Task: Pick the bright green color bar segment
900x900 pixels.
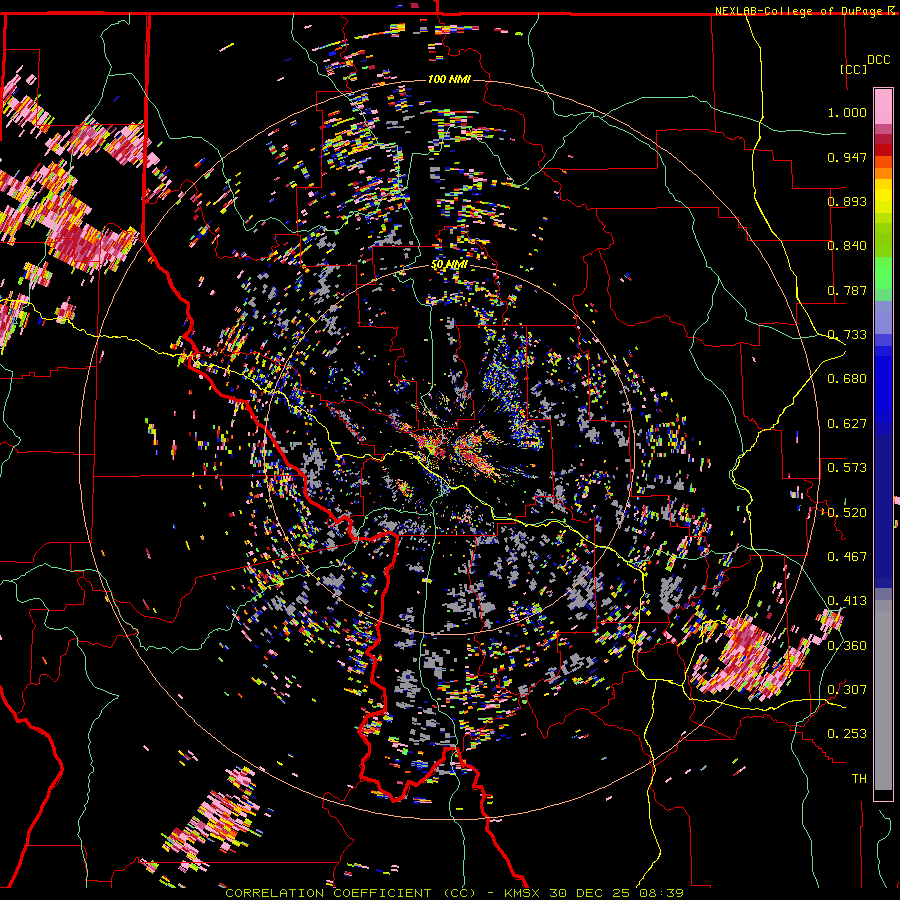Action: pos(883,273)
